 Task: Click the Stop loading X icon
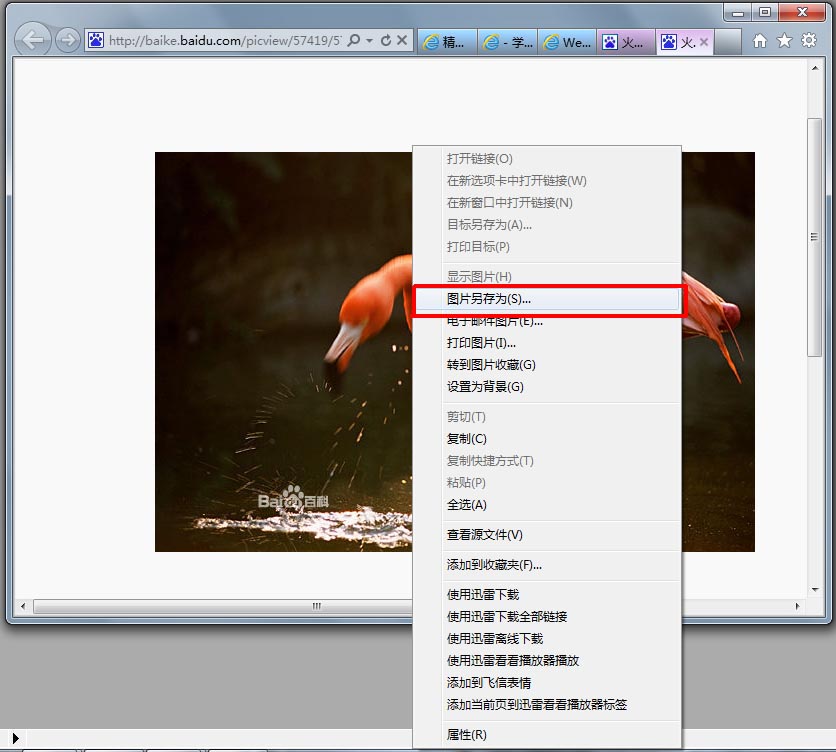coord(402,41)
